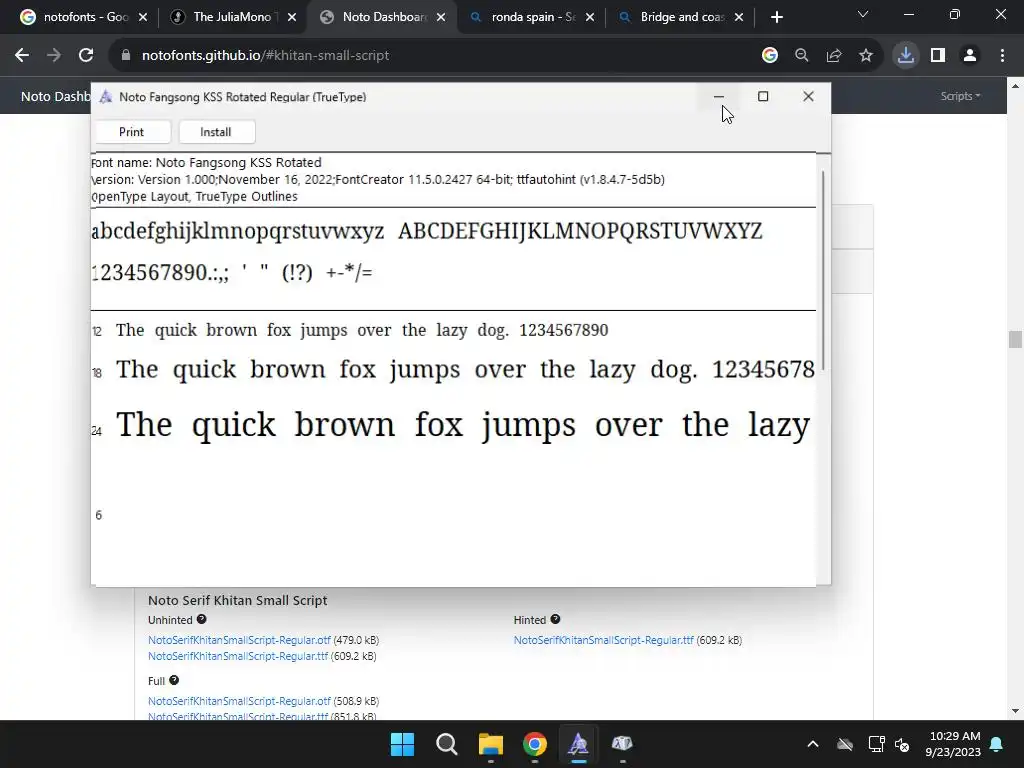Click the browser page scrollbar thumb
The image size is (1024, 768).
coord(1015,340)
